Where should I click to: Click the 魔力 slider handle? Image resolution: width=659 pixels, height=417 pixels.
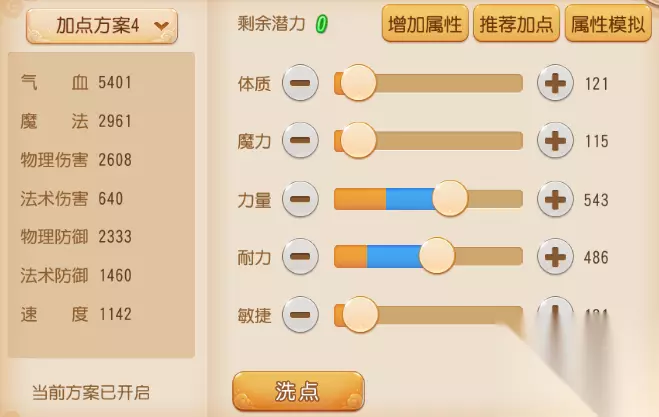click(x=358, y=141)
